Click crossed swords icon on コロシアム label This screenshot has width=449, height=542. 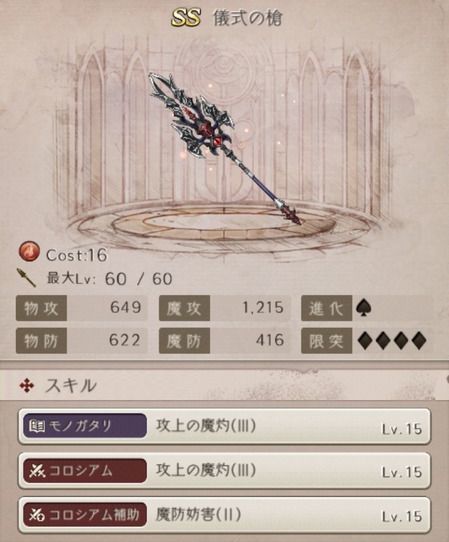(37, 471)
